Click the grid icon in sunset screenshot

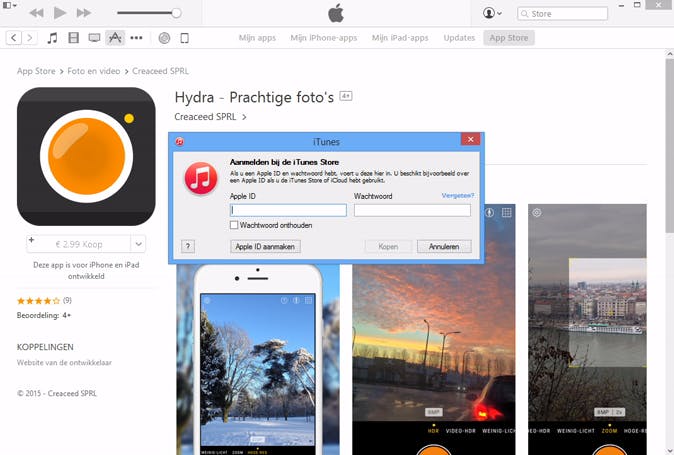(x=507, y=213)
